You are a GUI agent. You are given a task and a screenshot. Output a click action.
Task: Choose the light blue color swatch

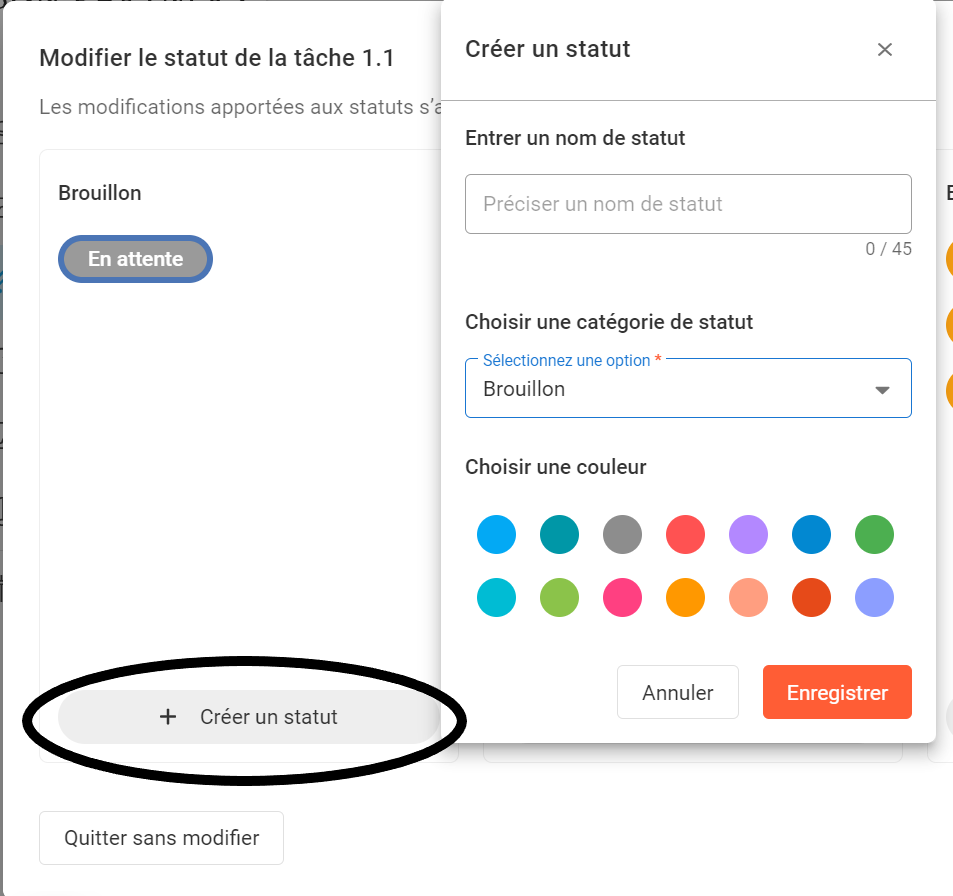tap(497, 535)
